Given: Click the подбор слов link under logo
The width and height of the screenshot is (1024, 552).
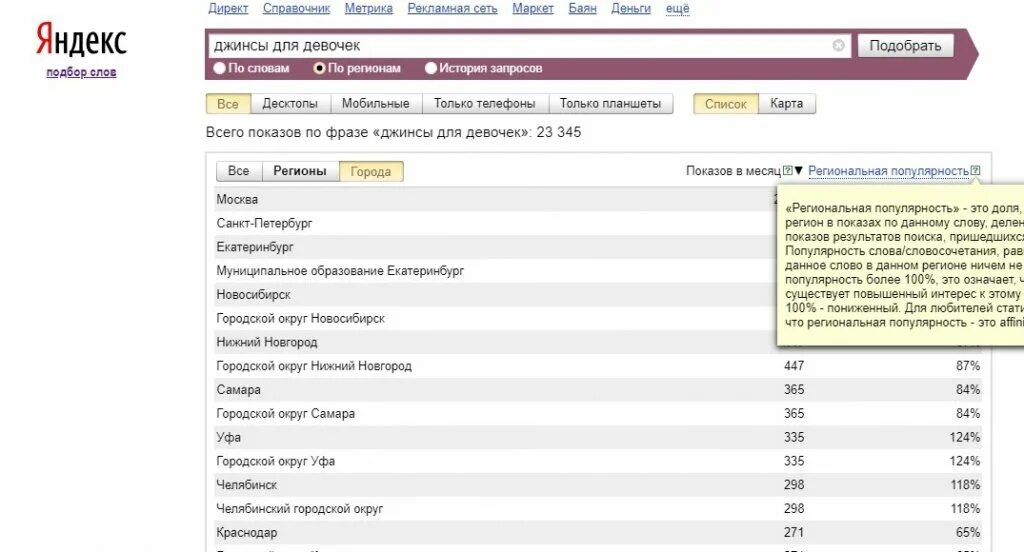Looking at the screenshot, I should tap(81, 72).
